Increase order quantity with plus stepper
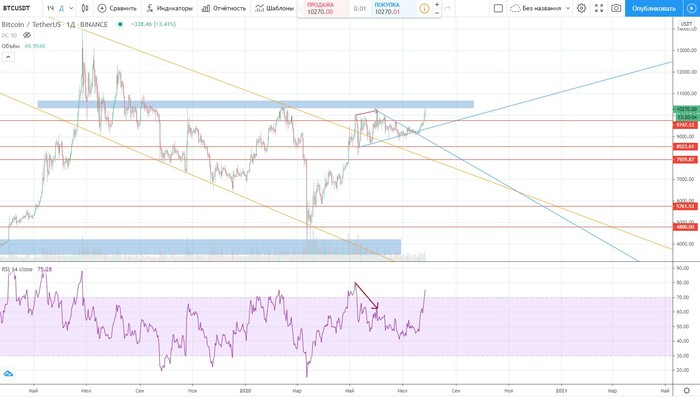The height and width of the screenshot is (397, 700). click(437, 4)
